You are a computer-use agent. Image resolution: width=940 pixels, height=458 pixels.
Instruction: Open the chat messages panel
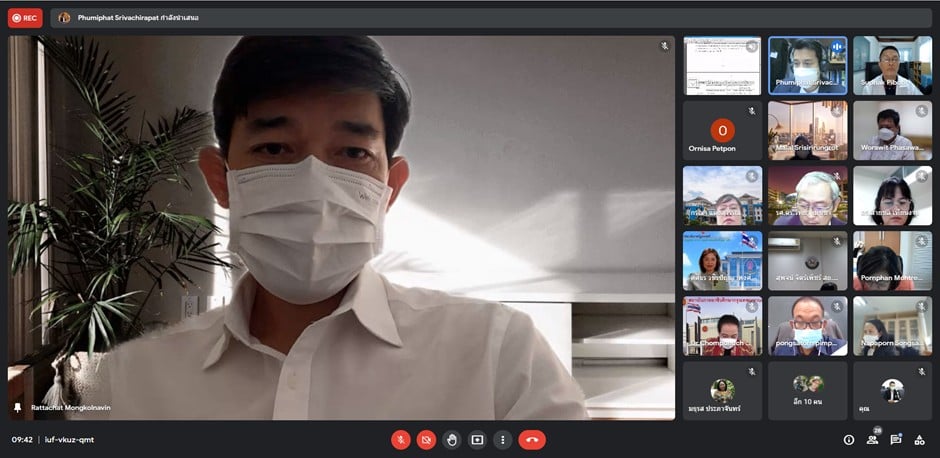pyautogui.click(x=896, y=439)
